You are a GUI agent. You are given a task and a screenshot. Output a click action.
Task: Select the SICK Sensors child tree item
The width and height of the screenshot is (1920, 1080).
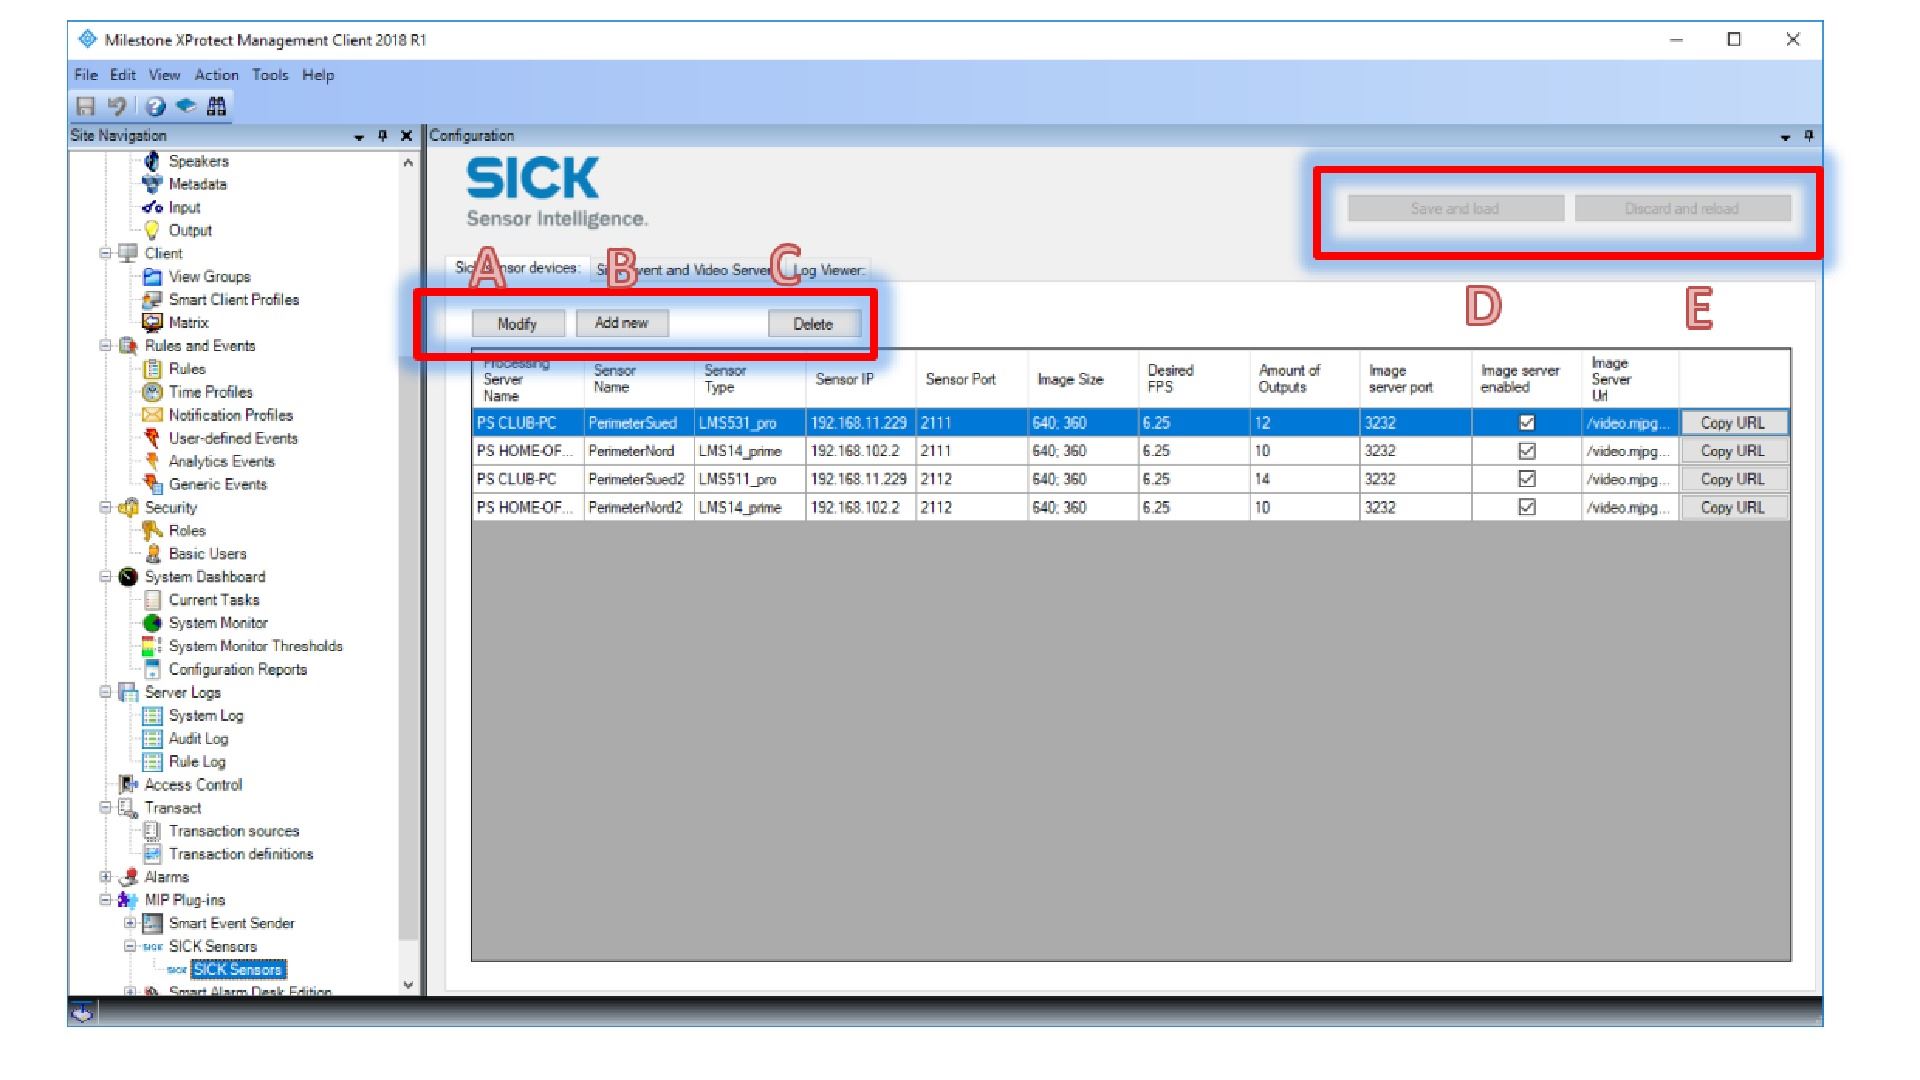pos(238,969)
